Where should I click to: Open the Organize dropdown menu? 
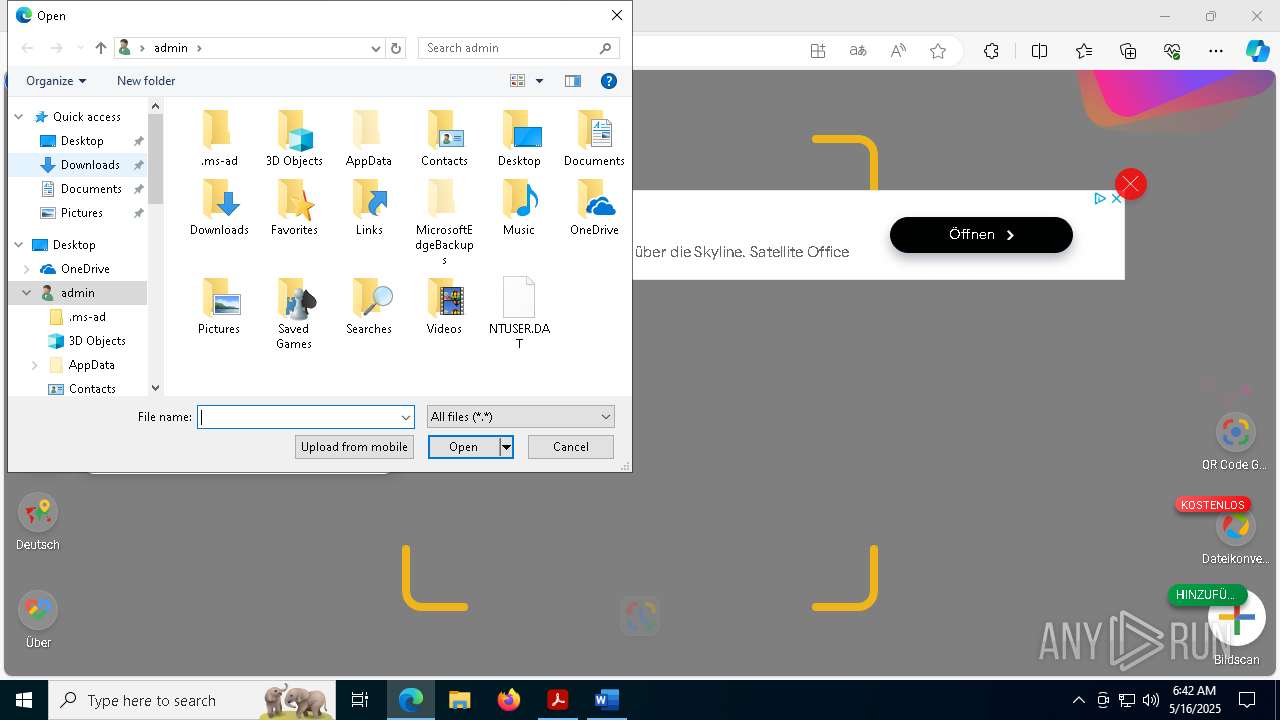(x=56, y=81)
